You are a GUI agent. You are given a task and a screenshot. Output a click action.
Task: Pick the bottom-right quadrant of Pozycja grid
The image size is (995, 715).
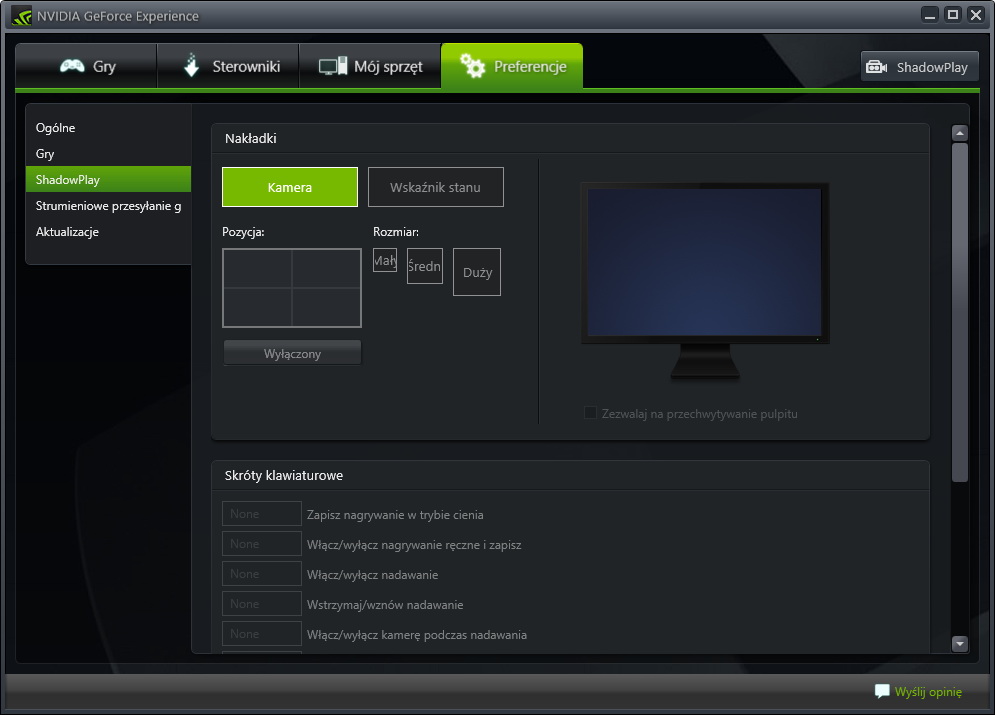pos(326,307)
